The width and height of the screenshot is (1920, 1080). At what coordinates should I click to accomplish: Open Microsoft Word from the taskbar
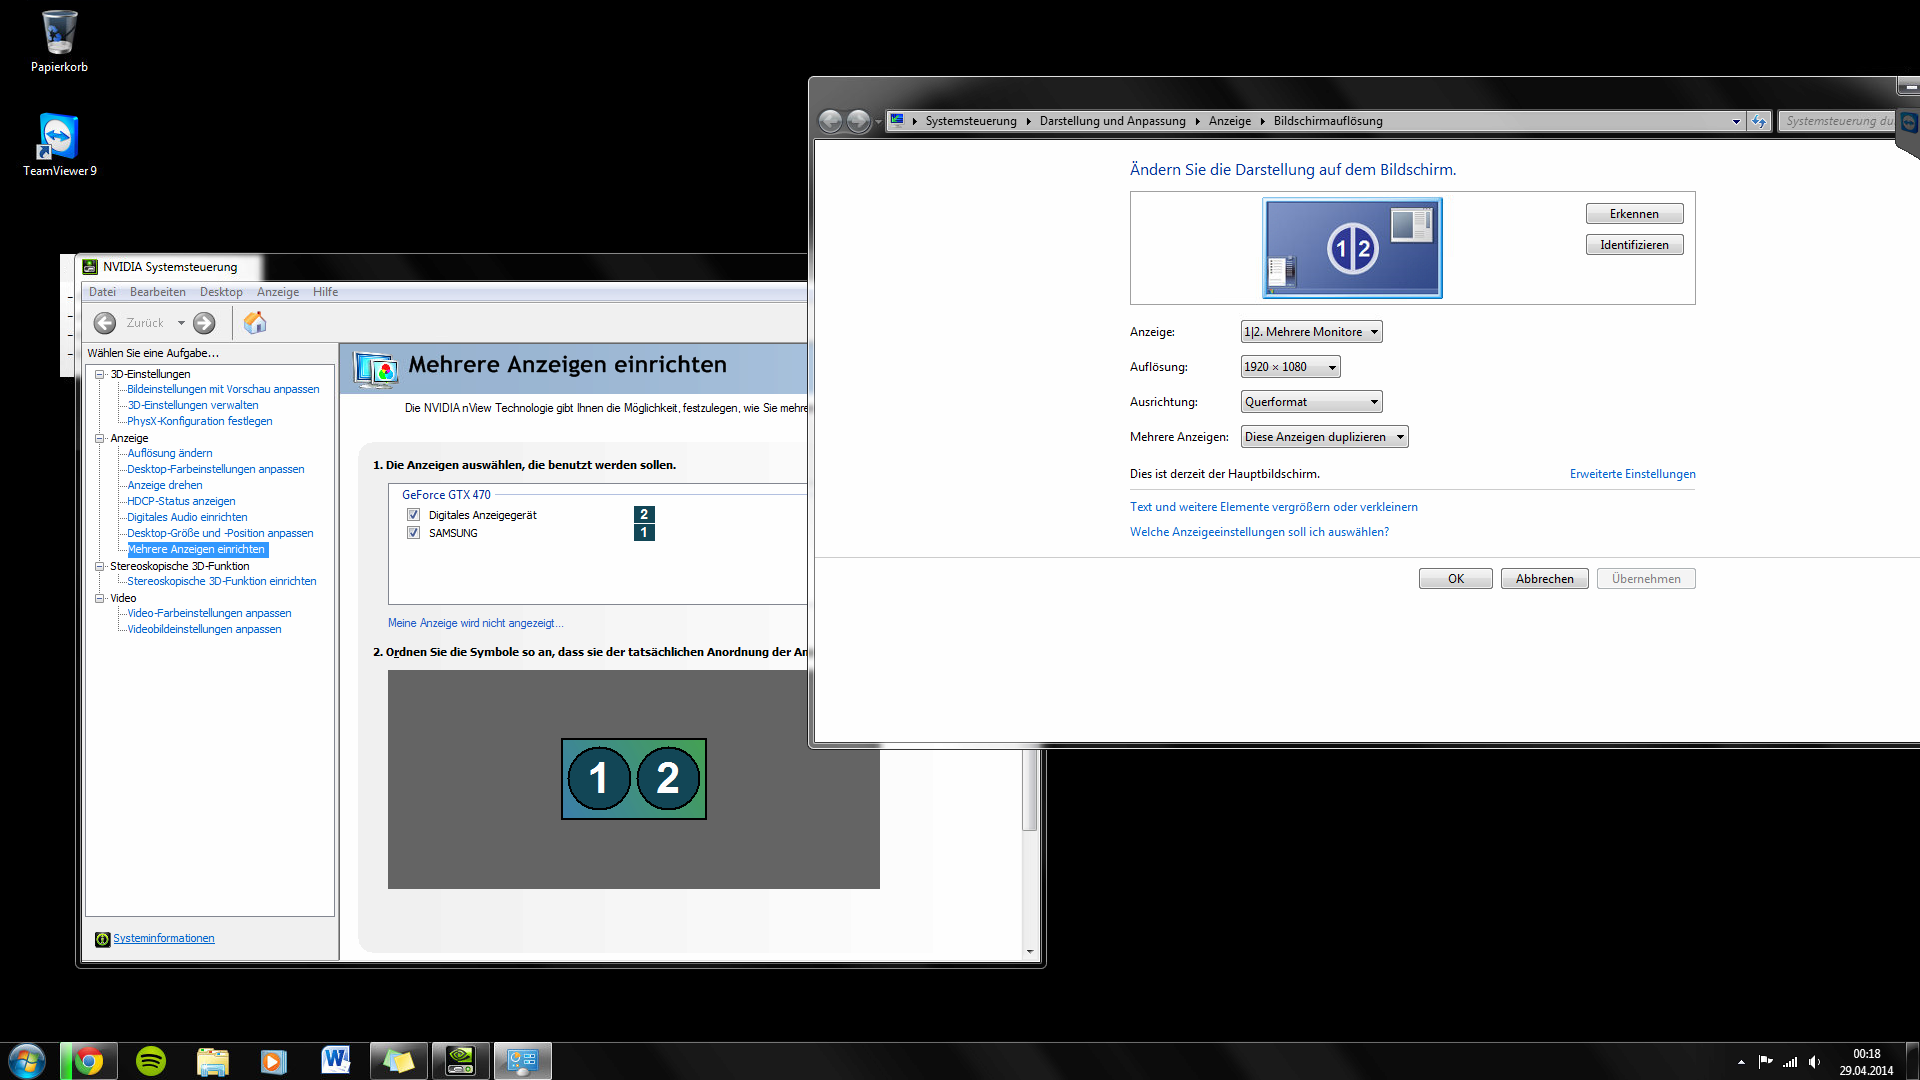point(336,1061)
